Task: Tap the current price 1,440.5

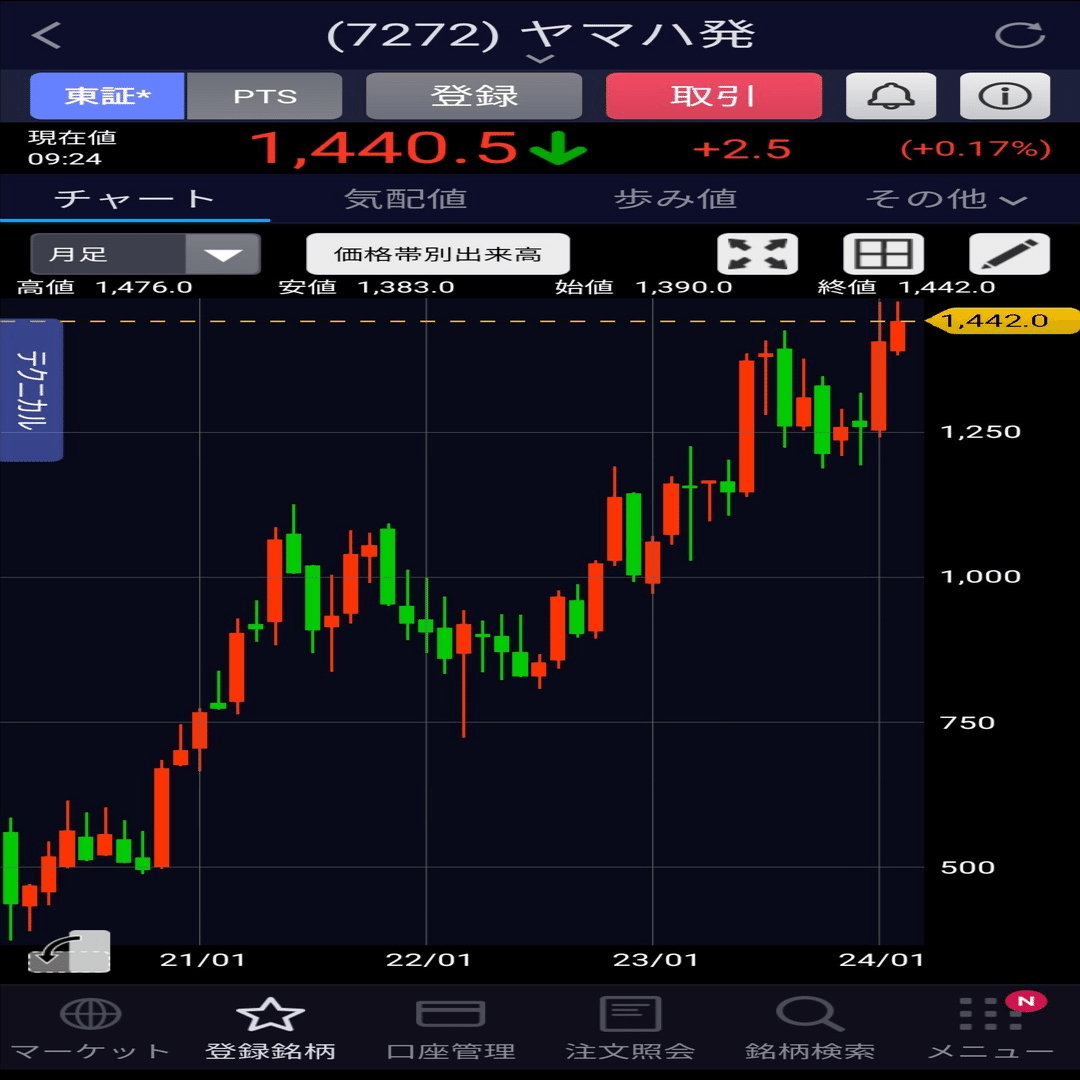Action: 384,148
